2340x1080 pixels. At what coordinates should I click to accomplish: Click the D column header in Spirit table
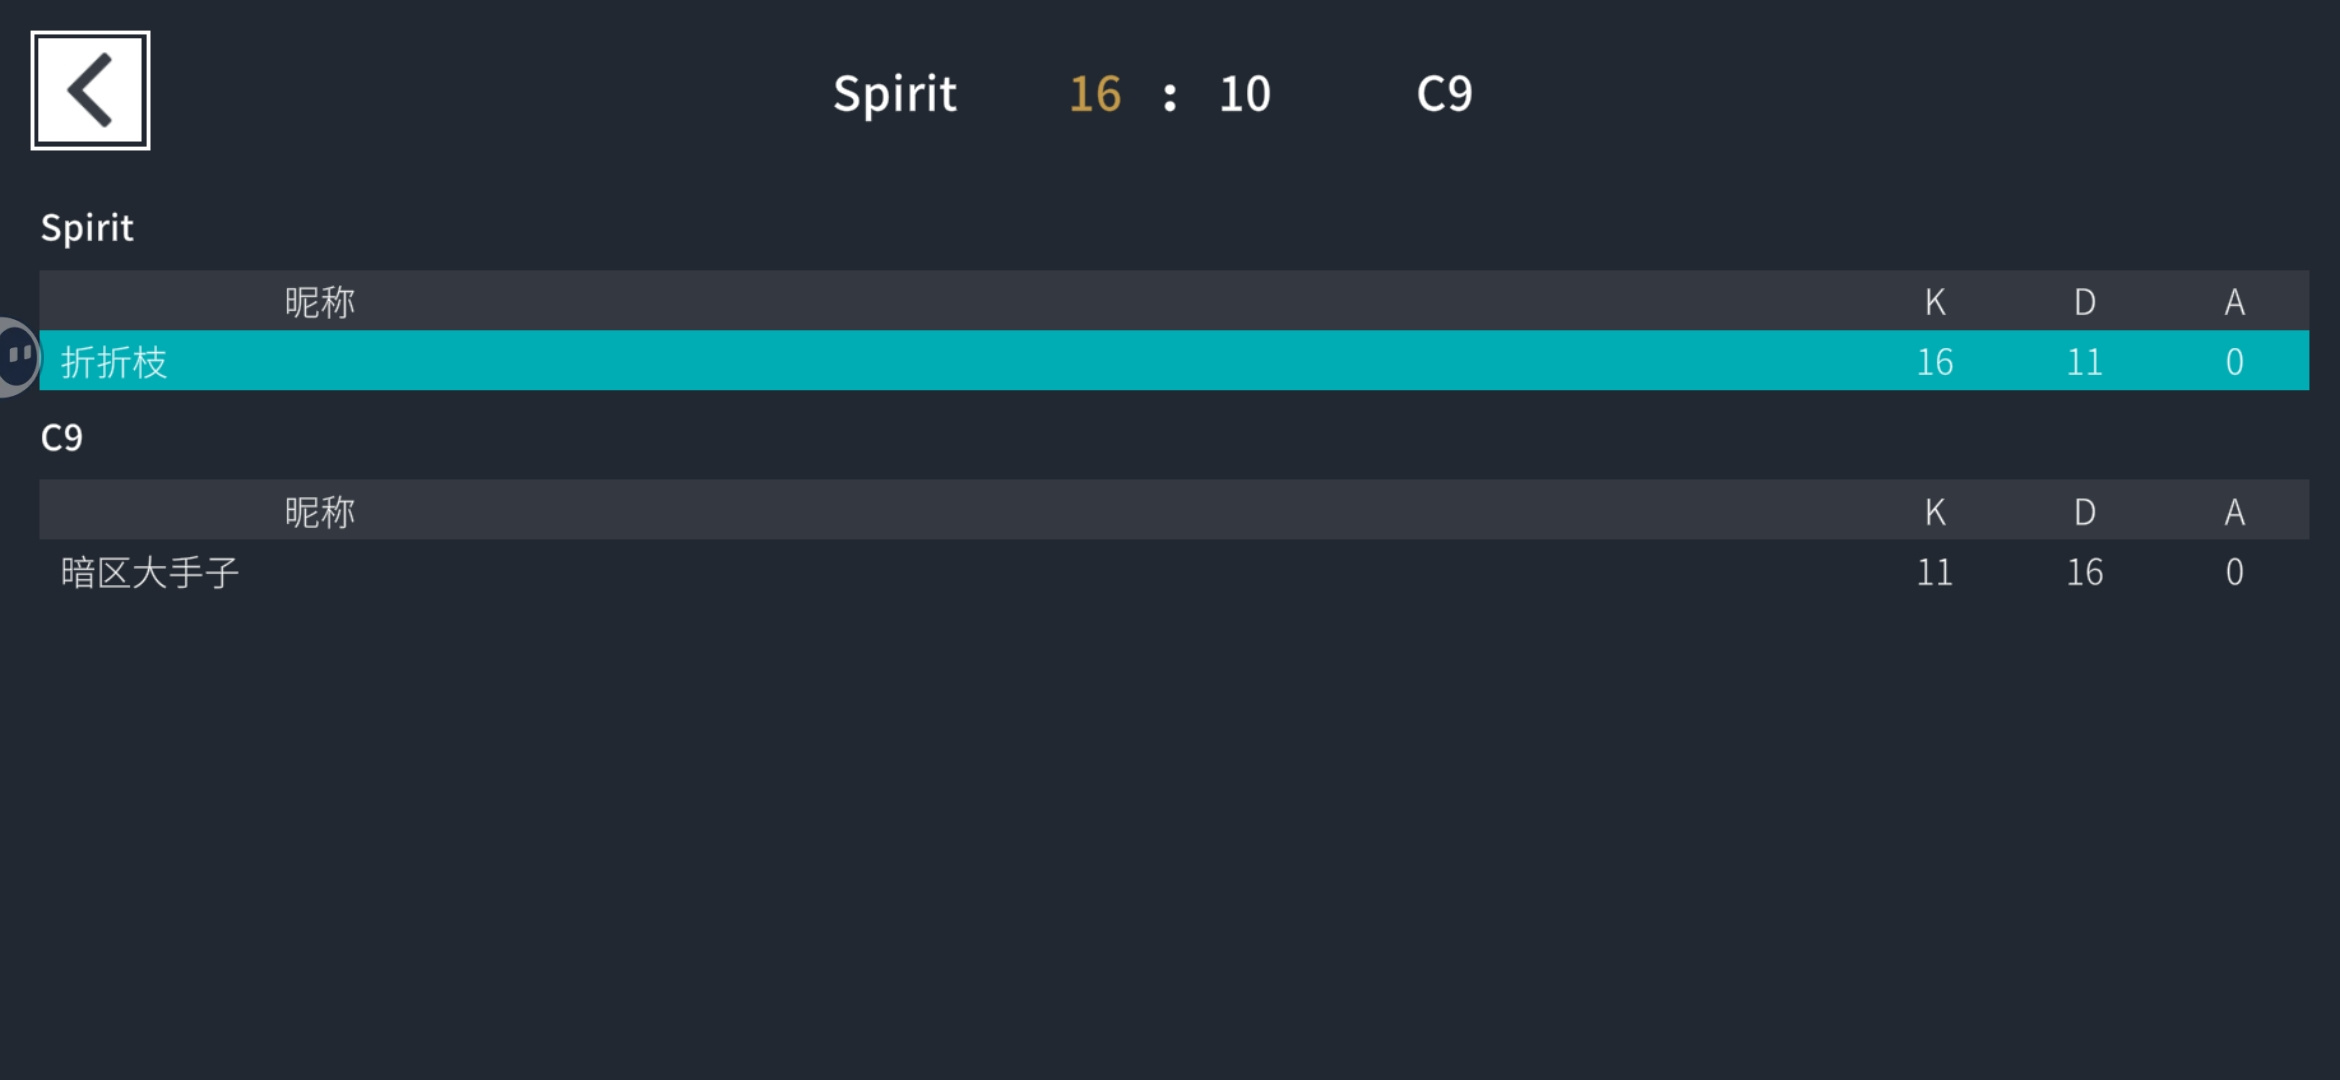(x=2085, y=301)
